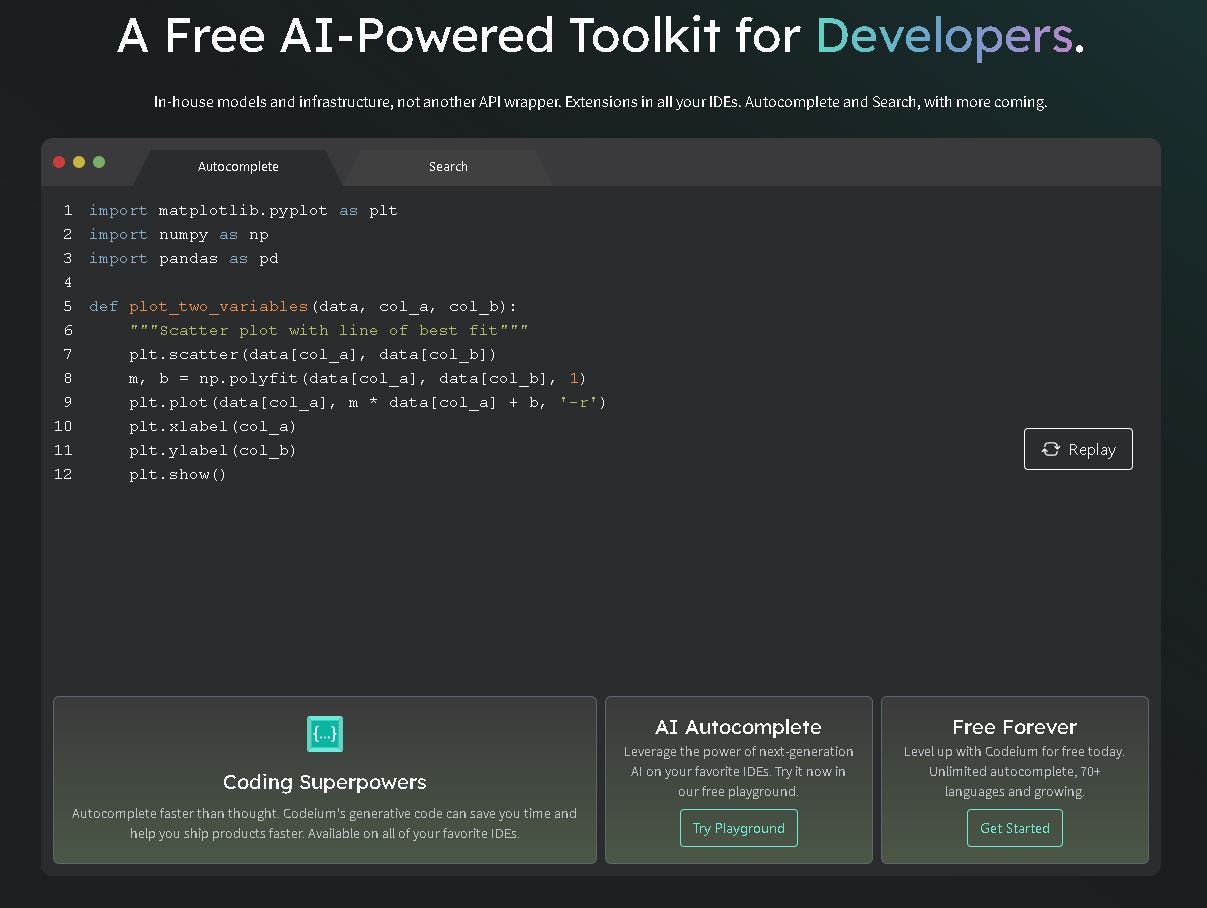This screenshot has height=908, width=1207.
Task: Click the yellow window dot
Action: point(79,162)
